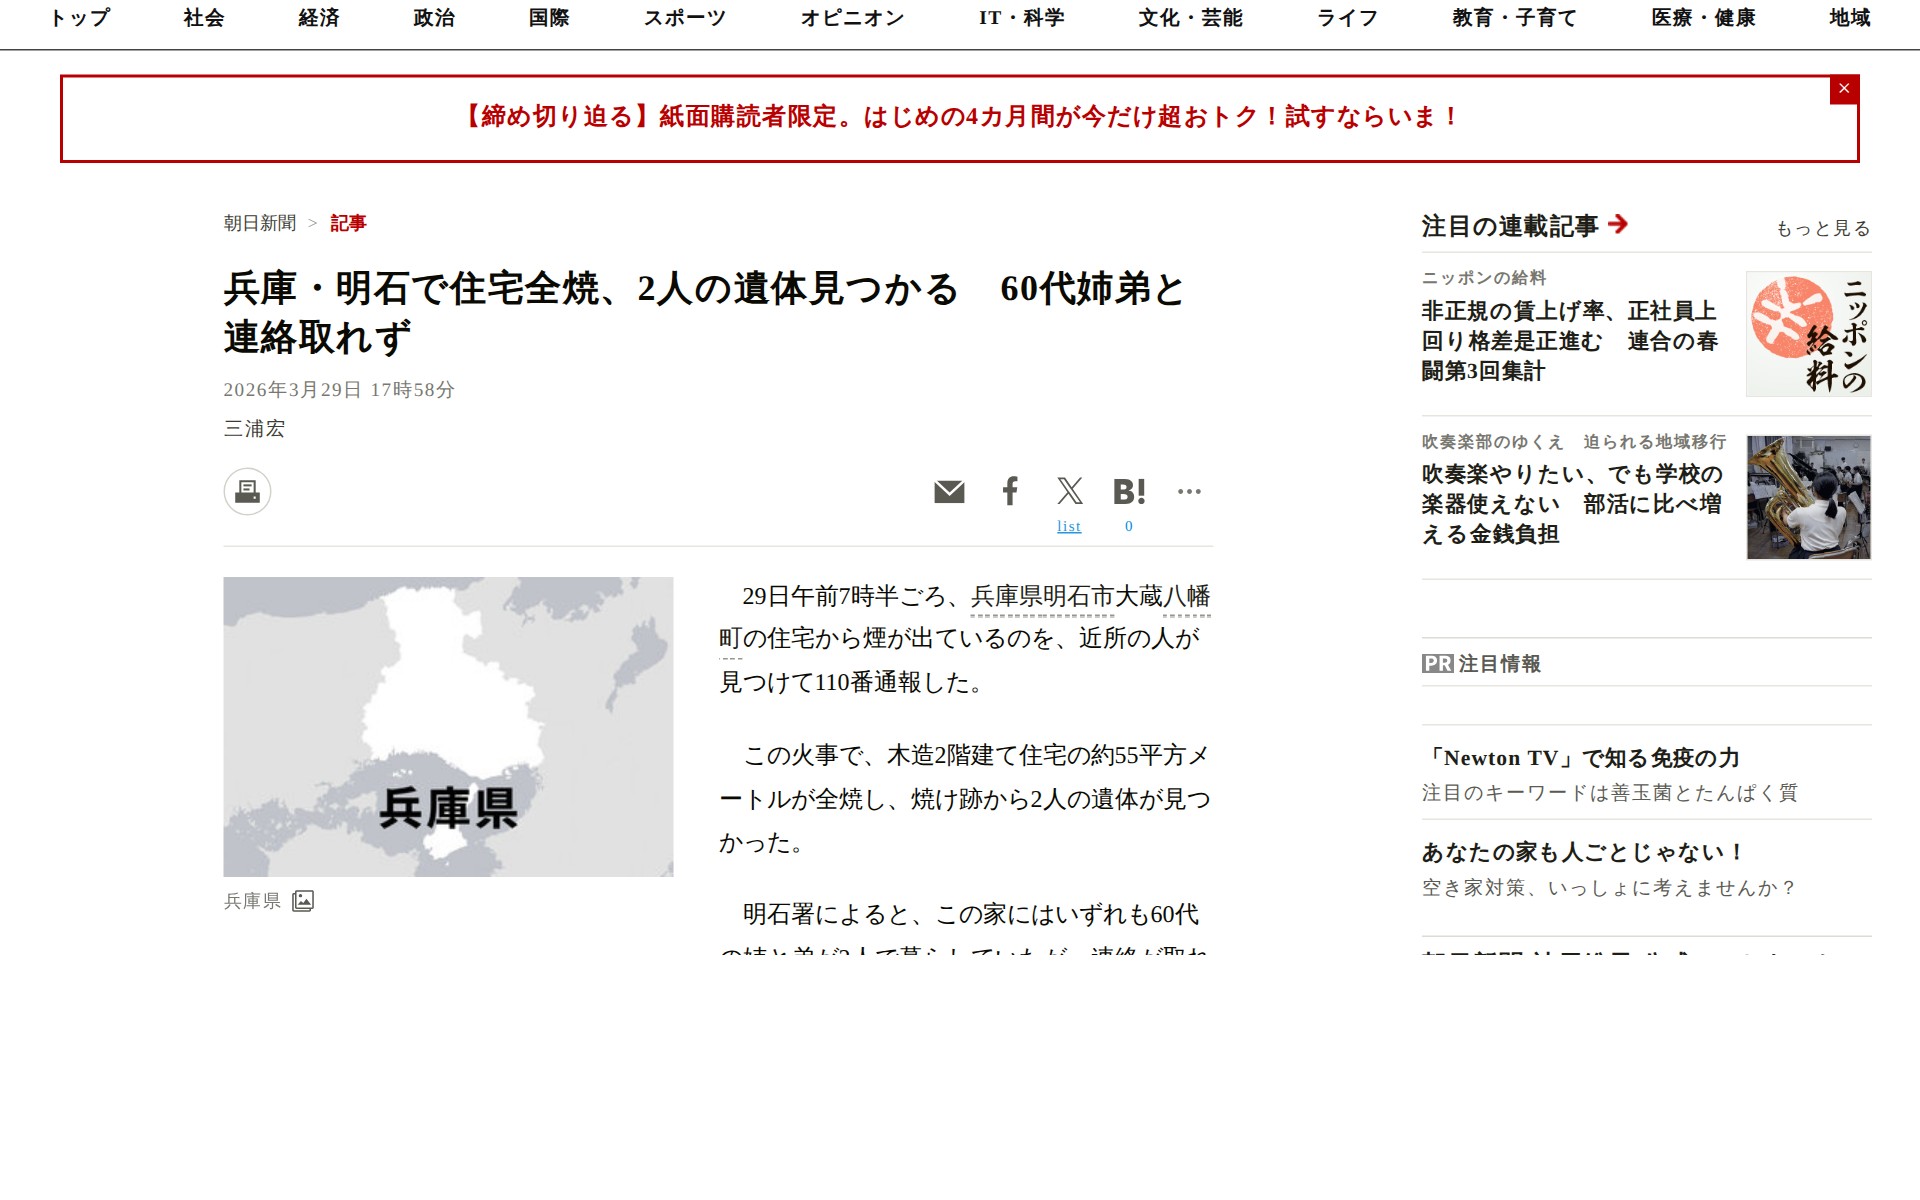The image size is (1920, 1200).
Task: Click the subscription promo banner text
Action: pyautogui.click(x=958, y=117)
